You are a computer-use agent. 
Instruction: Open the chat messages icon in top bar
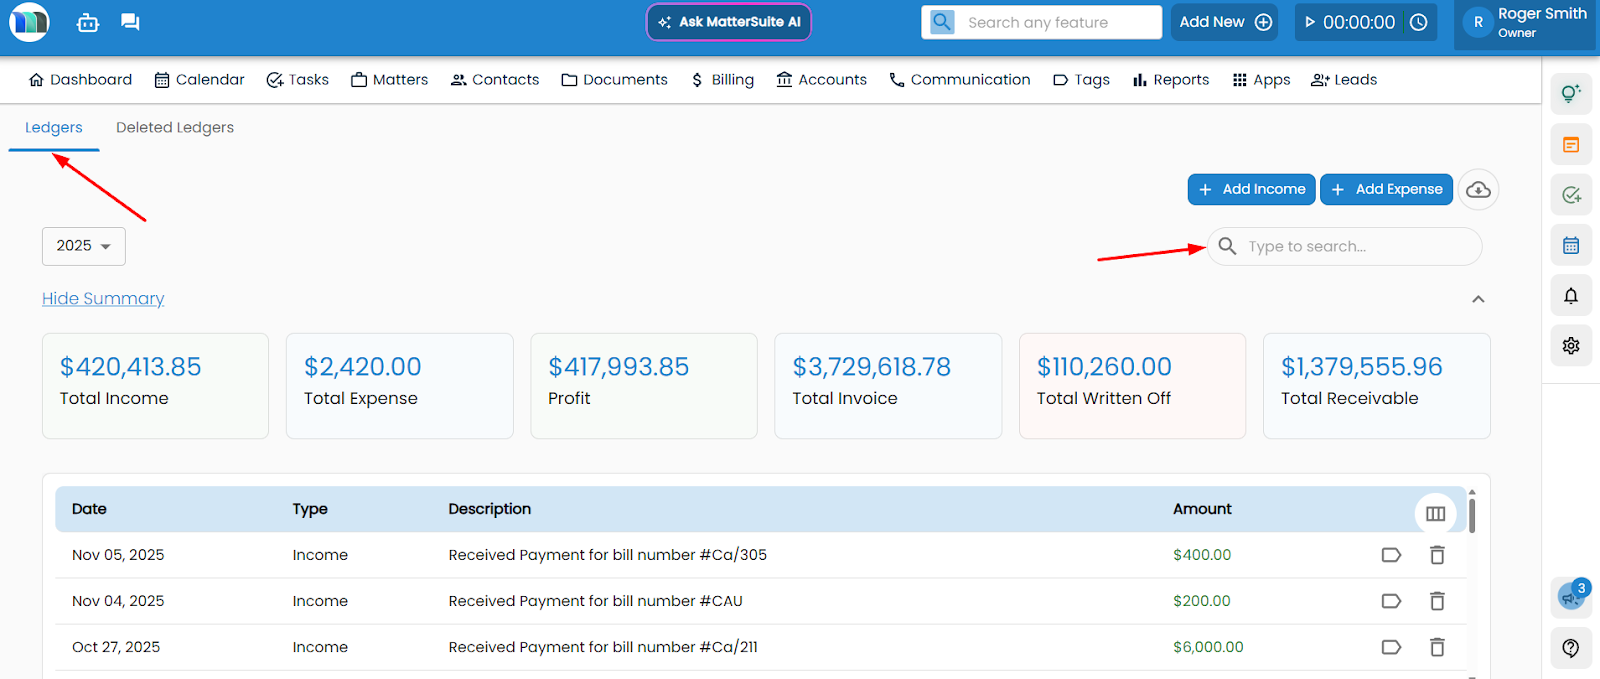(130, 22)
